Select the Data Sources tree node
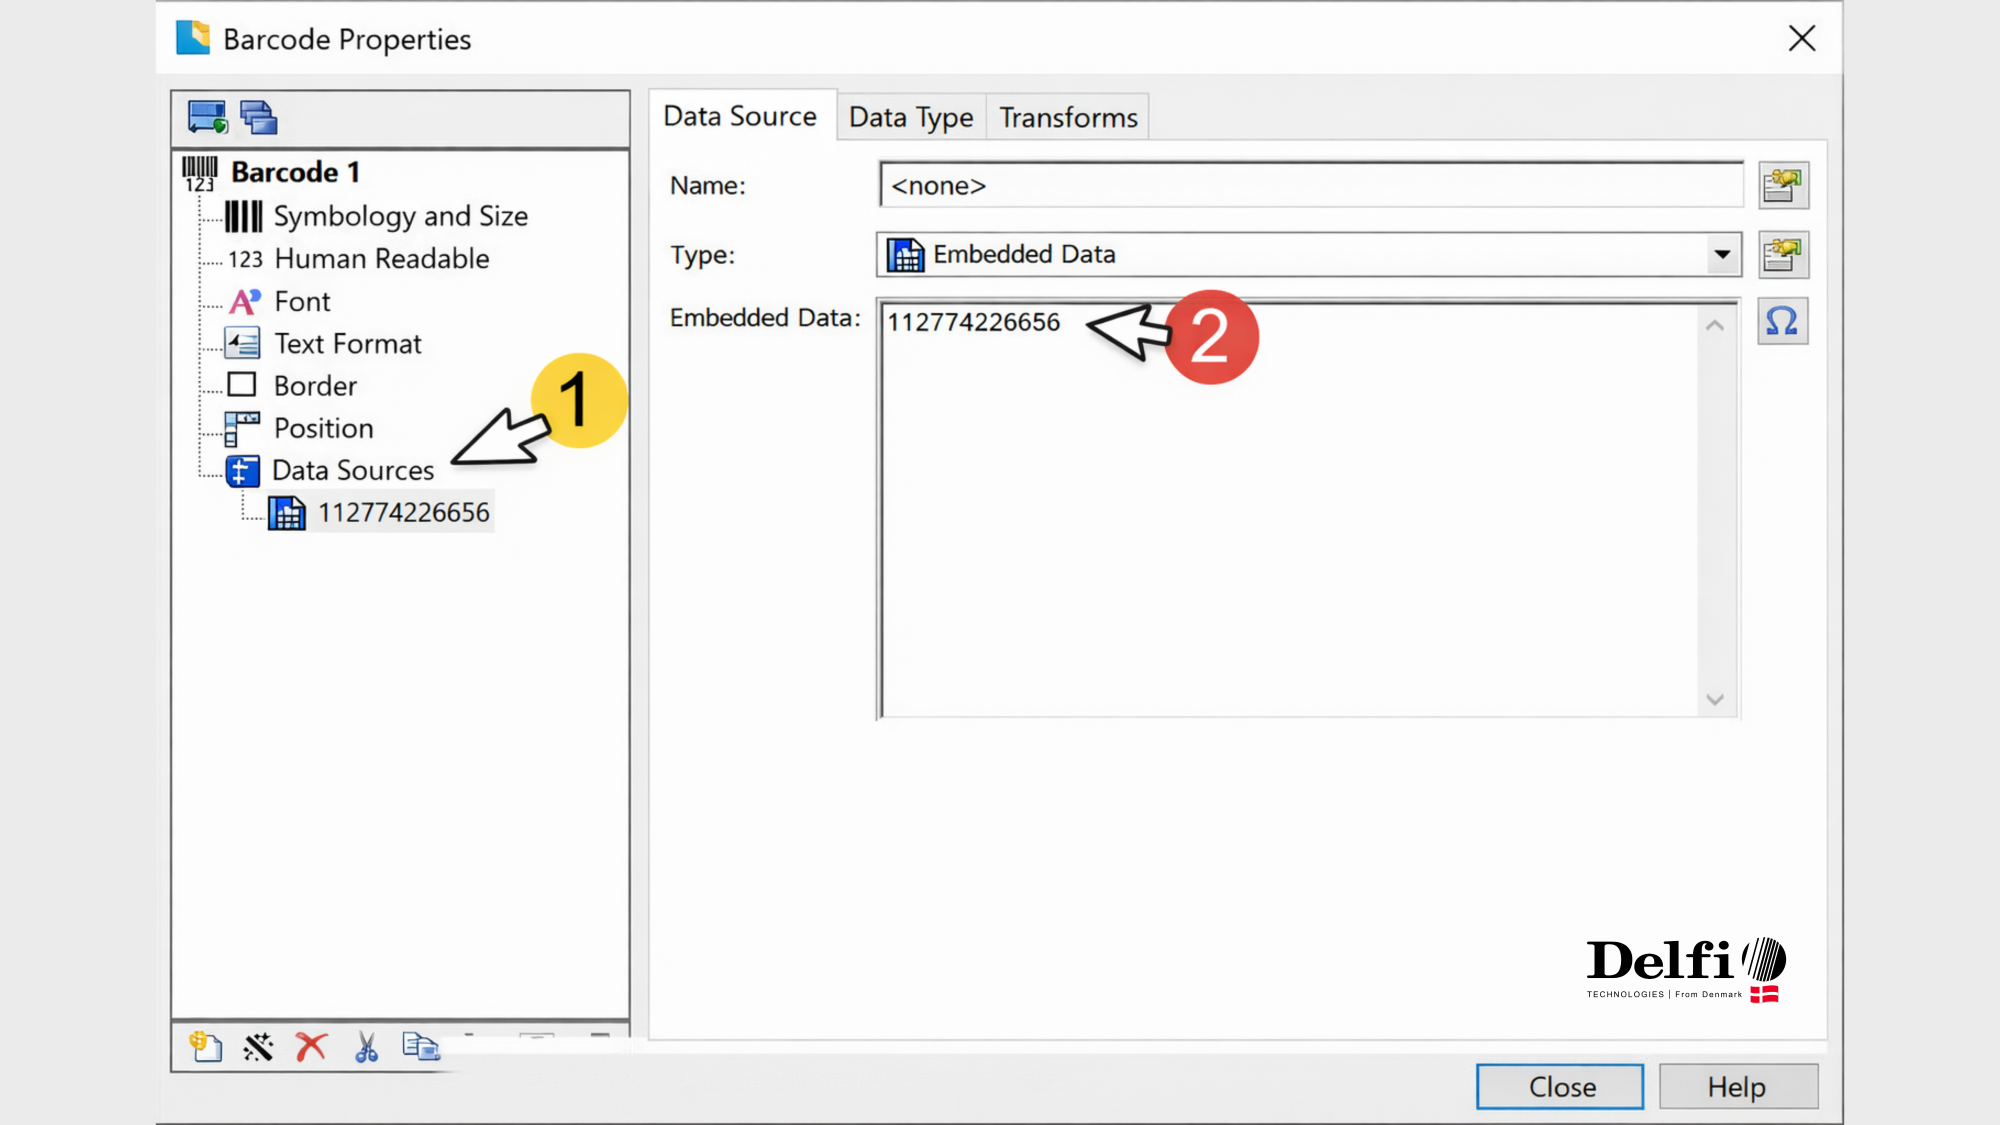This screenshot has height=1125, width=2000. click(353, 470)
